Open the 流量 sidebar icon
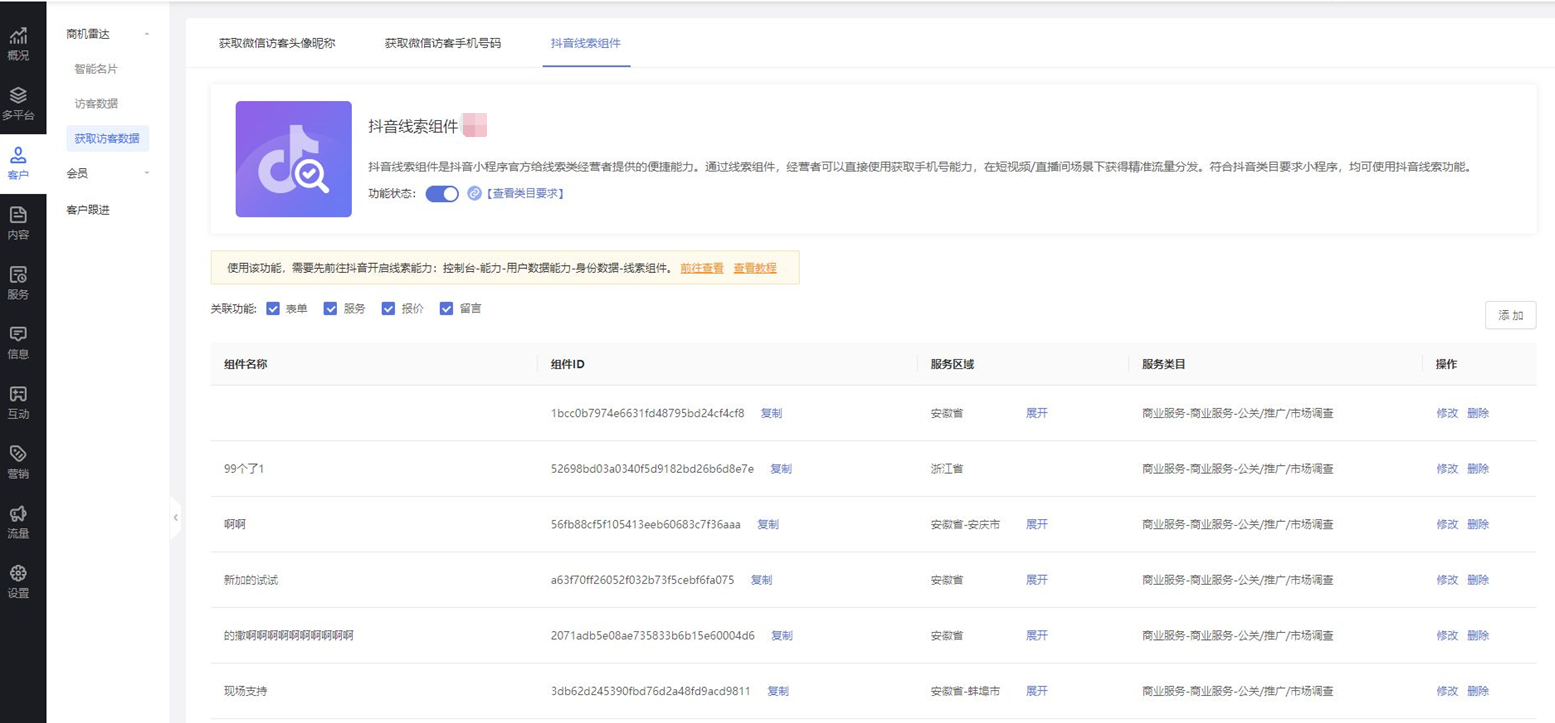The width and height of the screenshot is (1555, 723). pos(18,522)
